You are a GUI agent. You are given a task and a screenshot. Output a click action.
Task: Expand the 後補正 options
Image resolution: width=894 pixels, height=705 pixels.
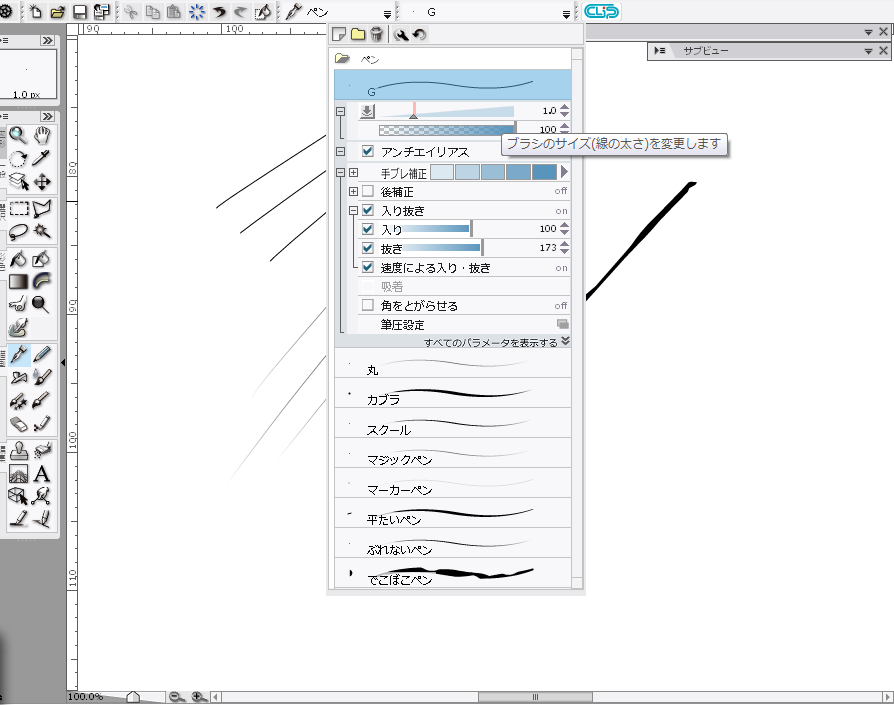(x=353, y=191)
